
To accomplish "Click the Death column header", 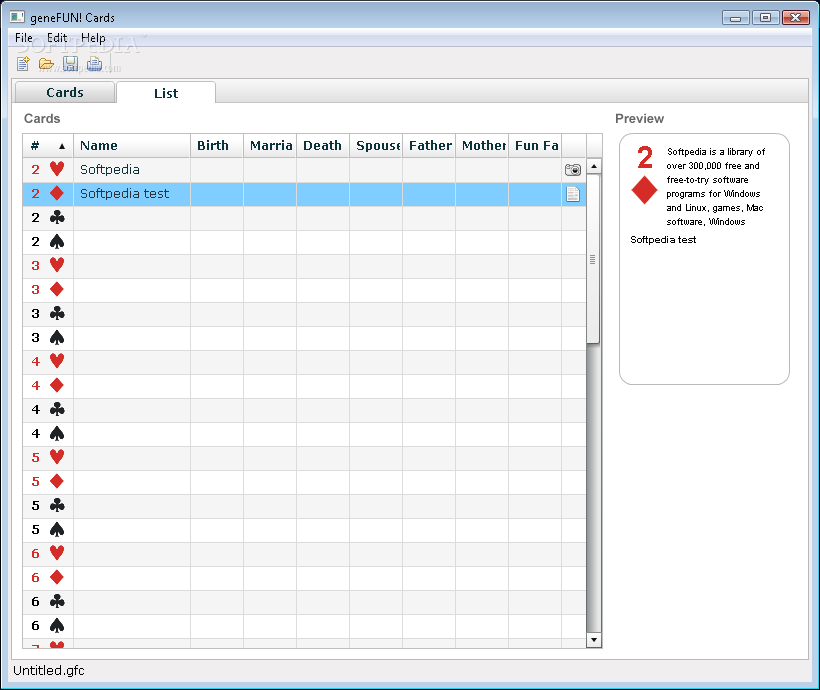I will click(x=323, y=145).
